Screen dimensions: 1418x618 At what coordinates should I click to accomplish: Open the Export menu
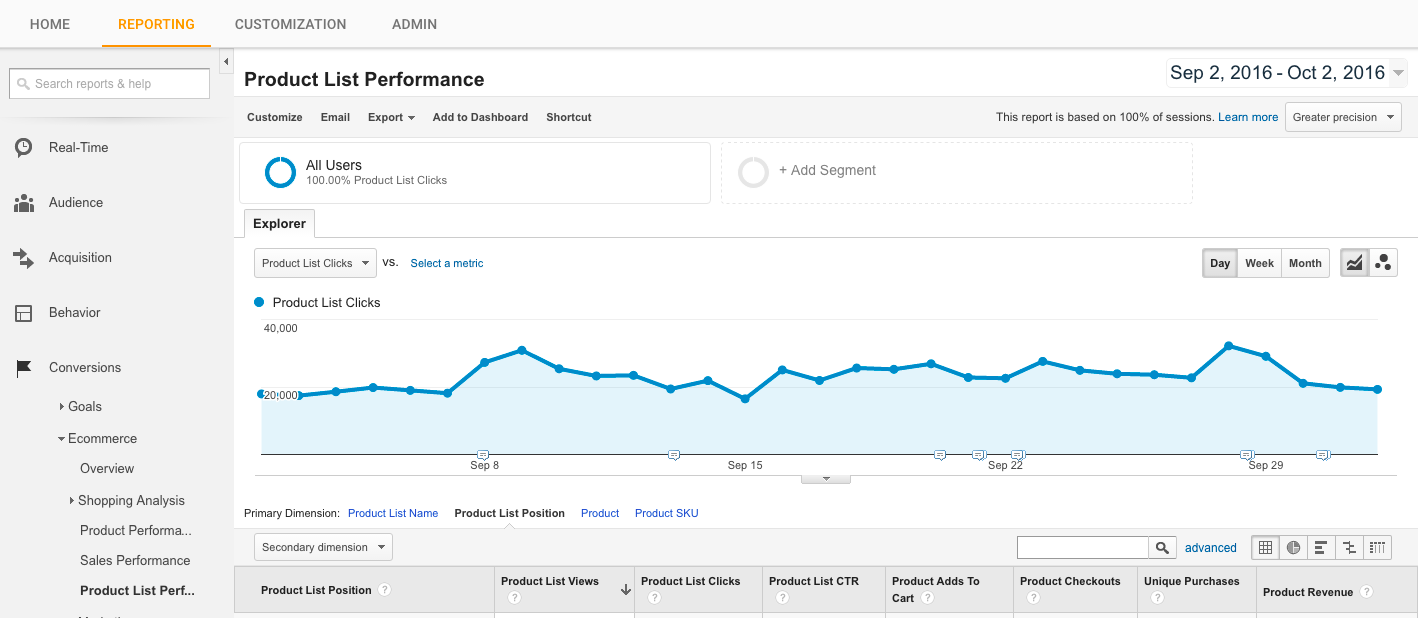pyautogui.click(x=391, y=117)
